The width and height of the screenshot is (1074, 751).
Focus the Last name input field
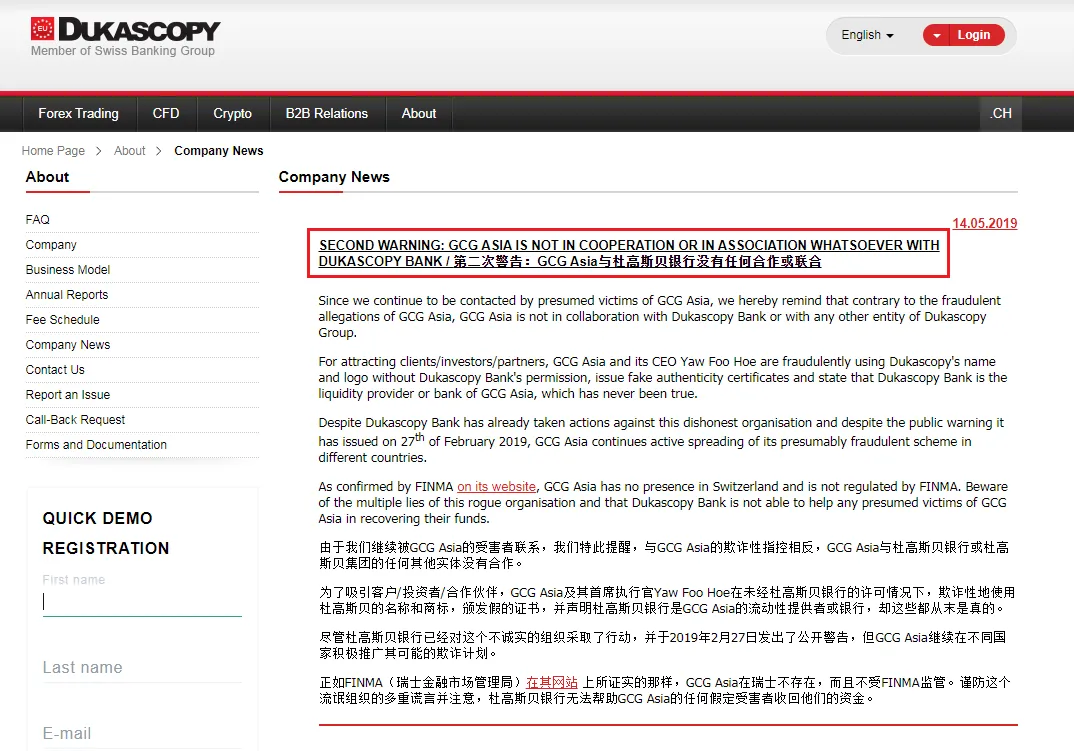point(142,667)
